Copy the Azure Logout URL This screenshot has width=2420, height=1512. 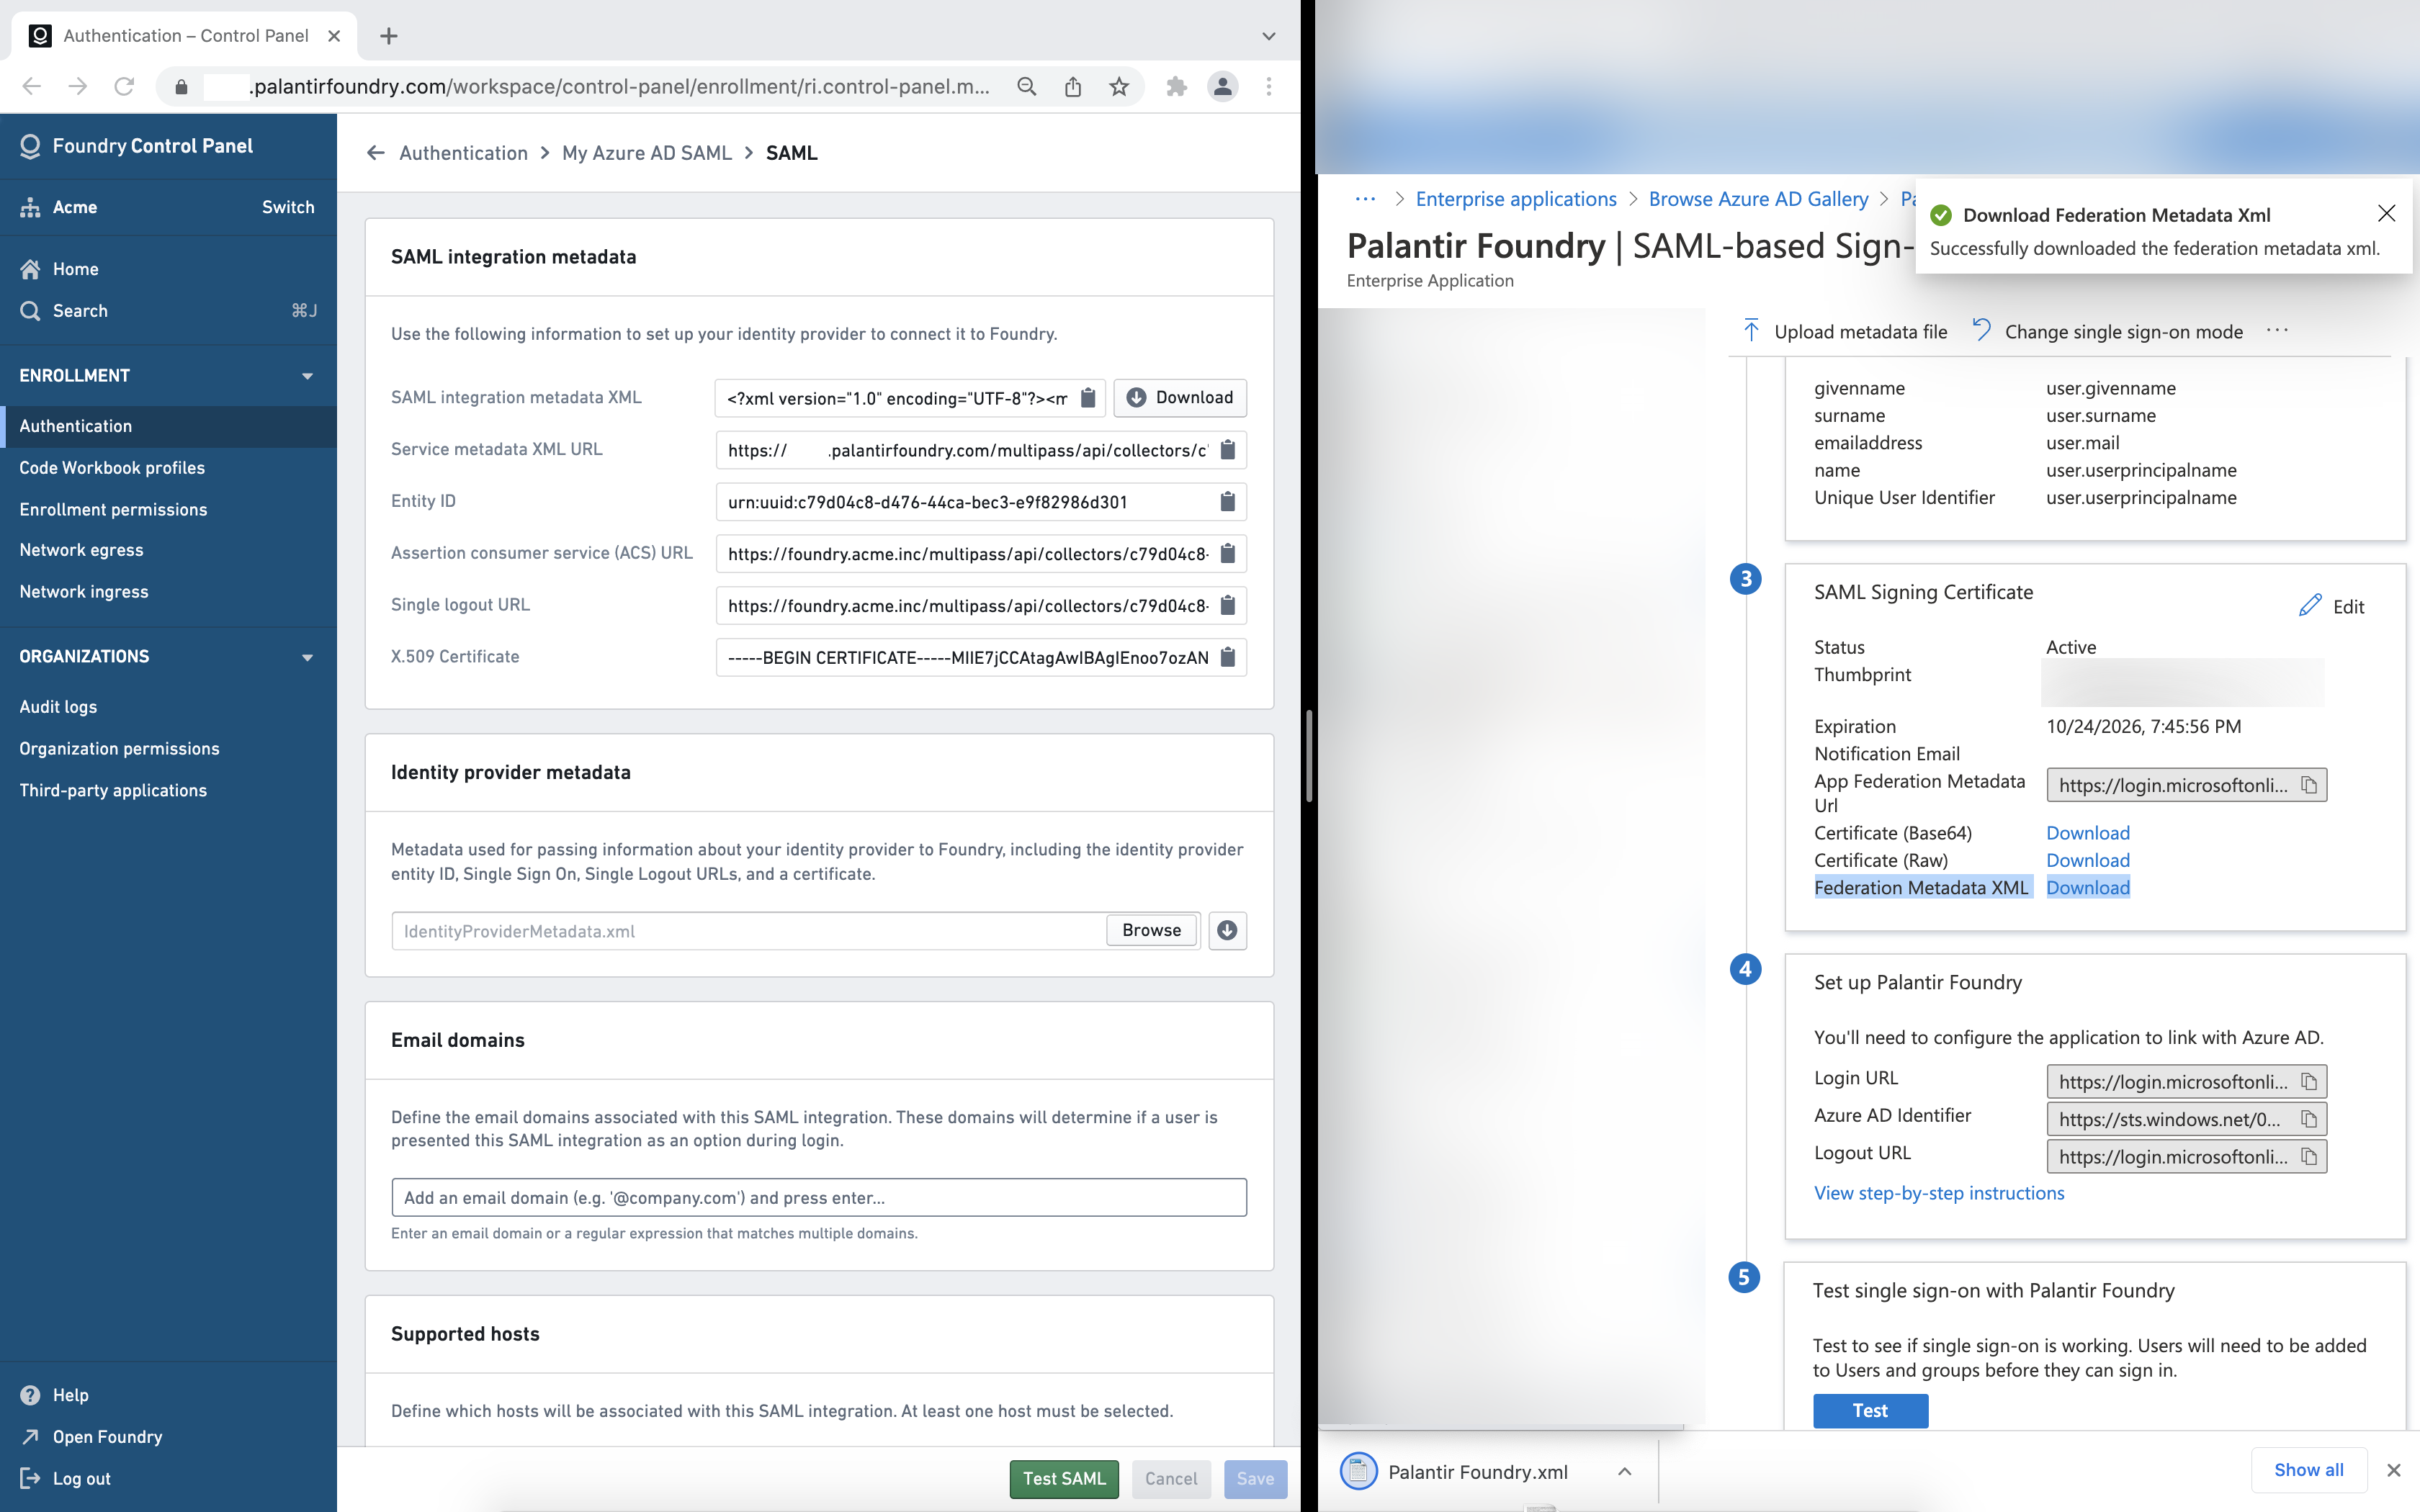(2309, 1157)
